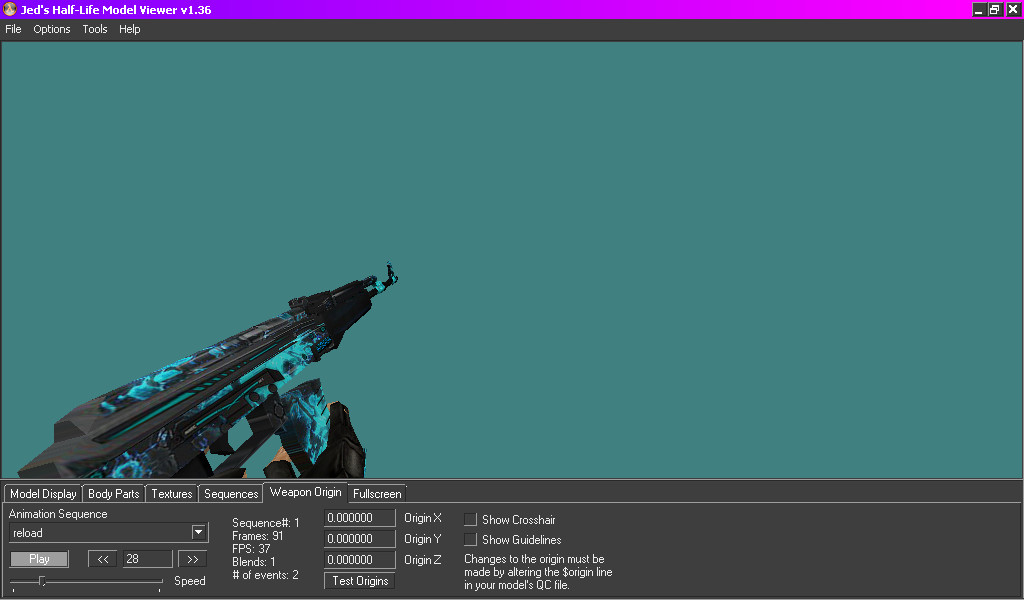Viewport: 1024px width, 600px height.
Task: Click the Test Origins button
Action: tap(359, 580)
